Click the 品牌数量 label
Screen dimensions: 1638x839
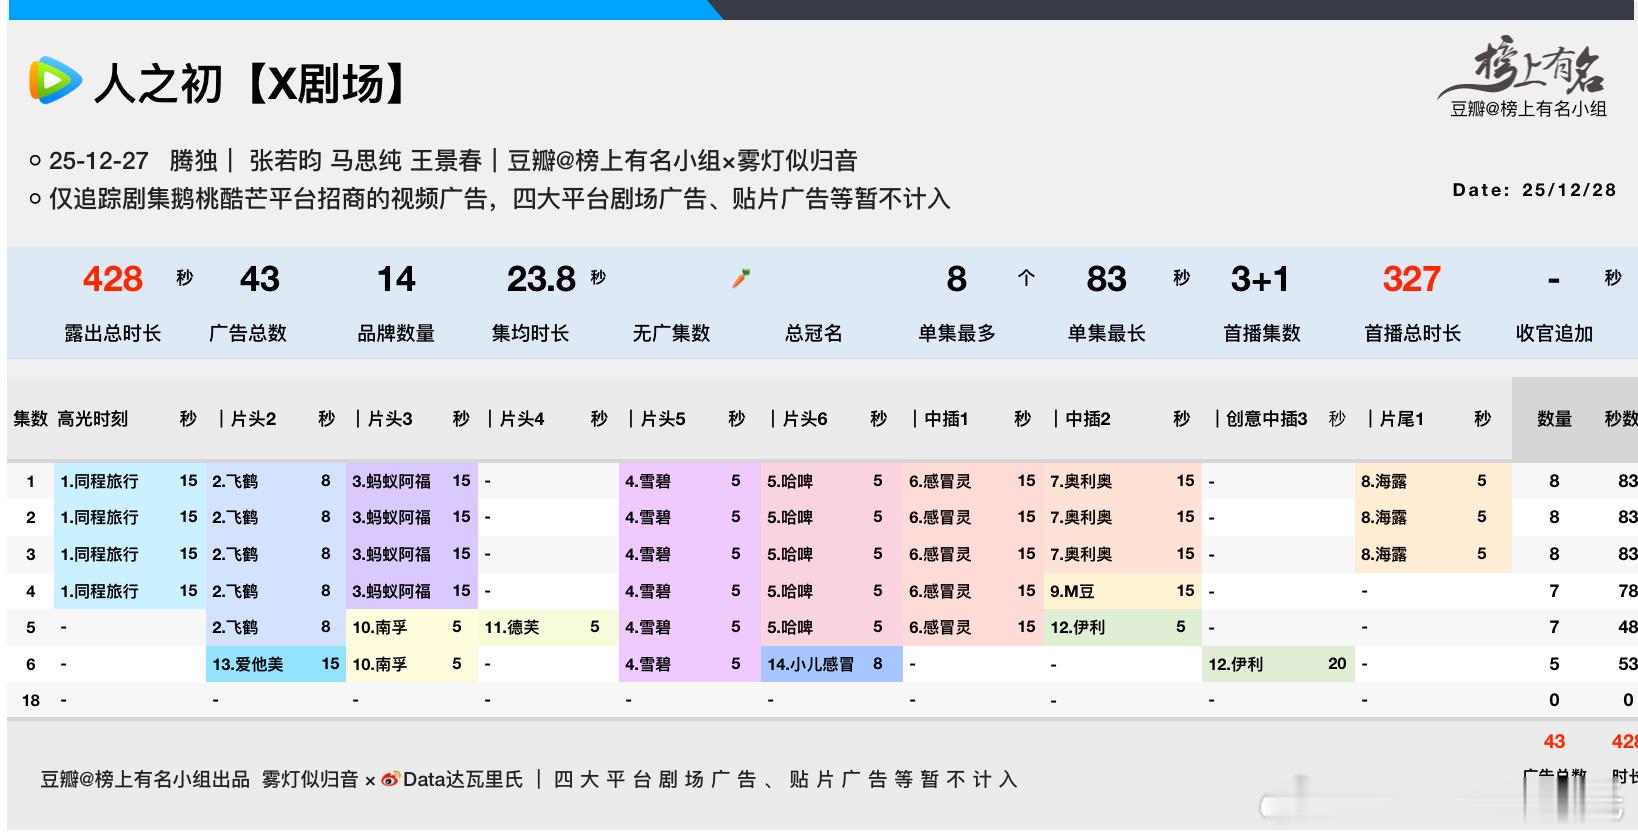[396, 333]
